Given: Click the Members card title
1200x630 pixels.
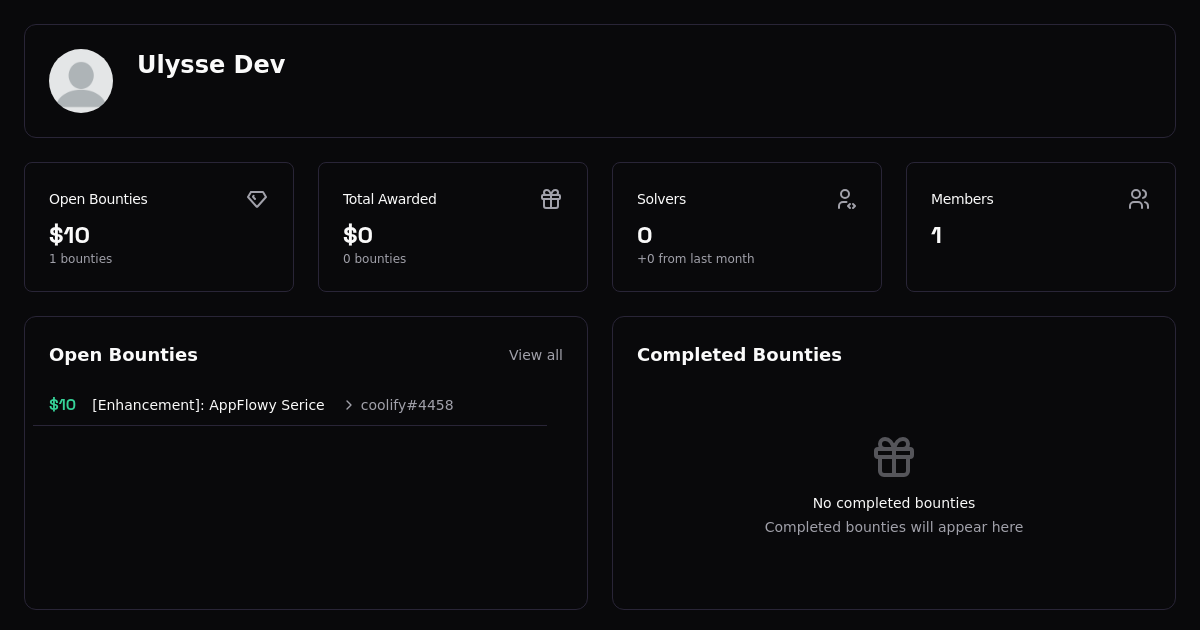Looking at the screenshot, I should tap(962, 199).
